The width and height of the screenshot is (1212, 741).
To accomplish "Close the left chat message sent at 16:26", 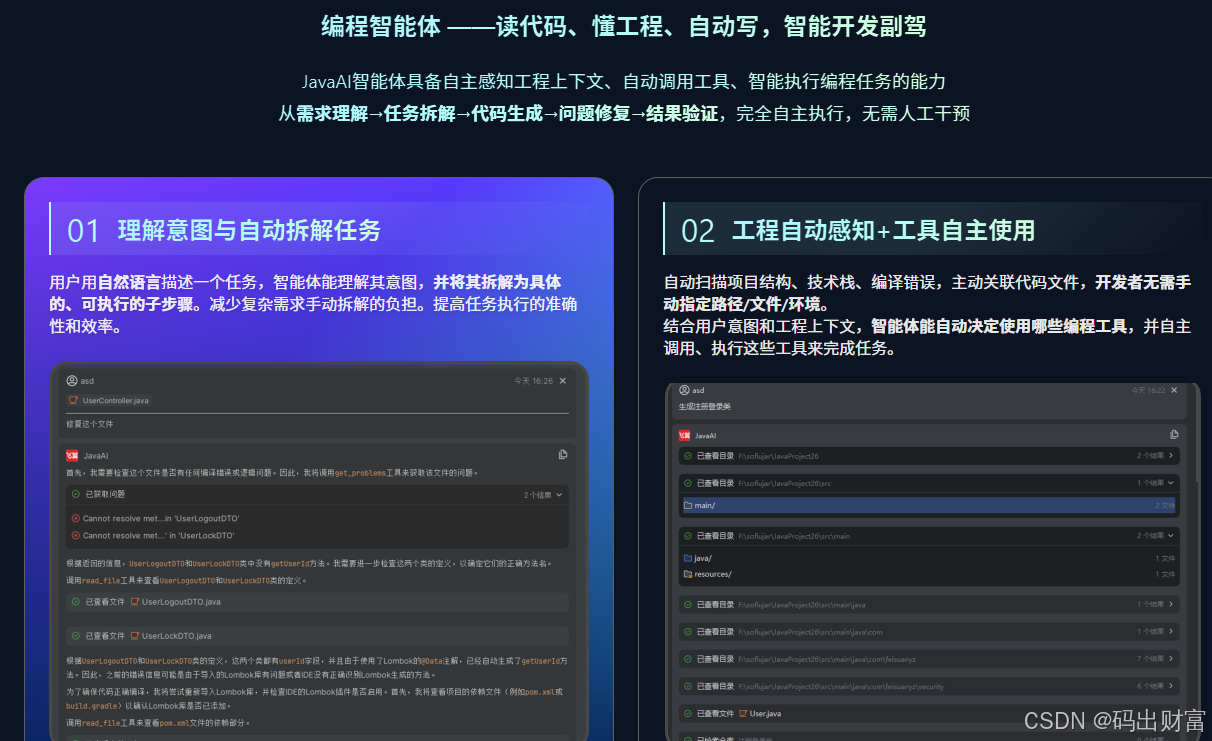I will [x=563, y=381].
